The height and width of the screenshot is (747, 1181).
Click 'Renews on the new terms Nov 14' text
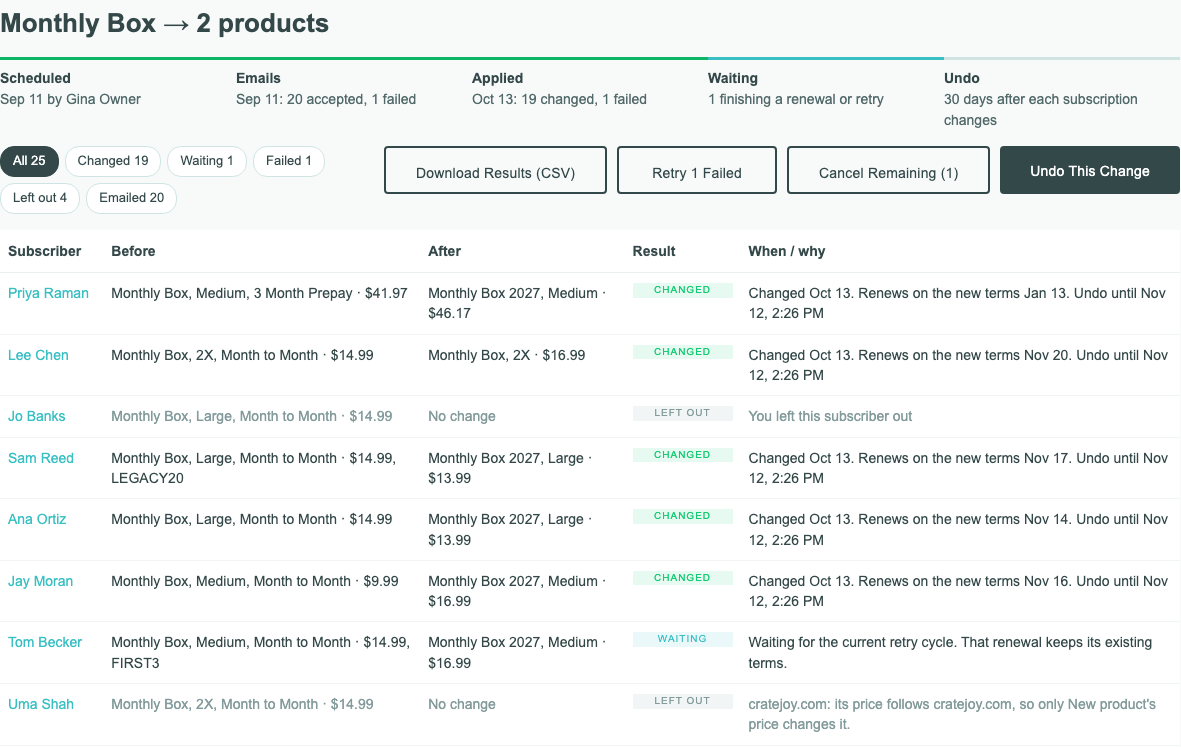click(x=965, y=520)
